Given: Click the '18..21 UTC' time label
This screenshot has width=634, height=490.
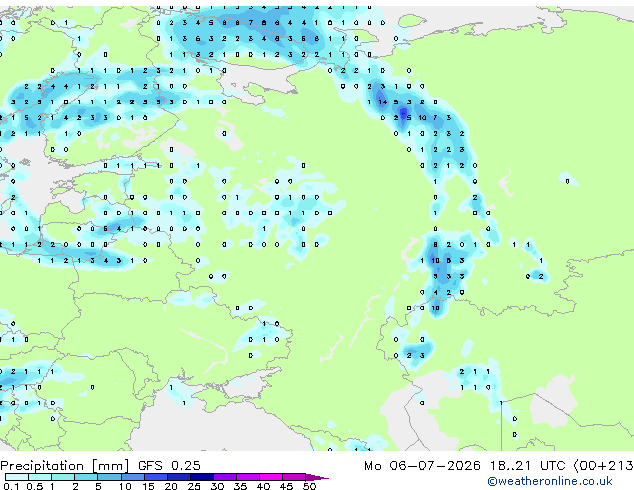Looking at the screenshot, I should (x=527, y=466).
